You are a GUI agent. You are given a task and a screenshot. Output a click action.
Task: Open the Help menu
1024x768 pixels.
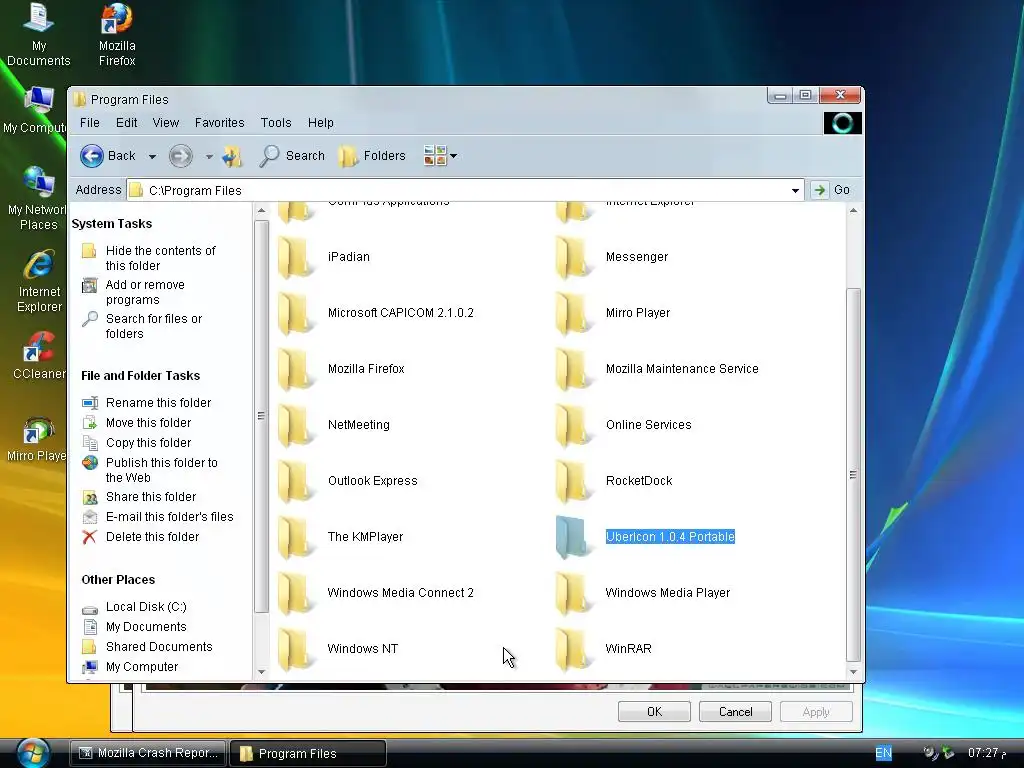320,123
